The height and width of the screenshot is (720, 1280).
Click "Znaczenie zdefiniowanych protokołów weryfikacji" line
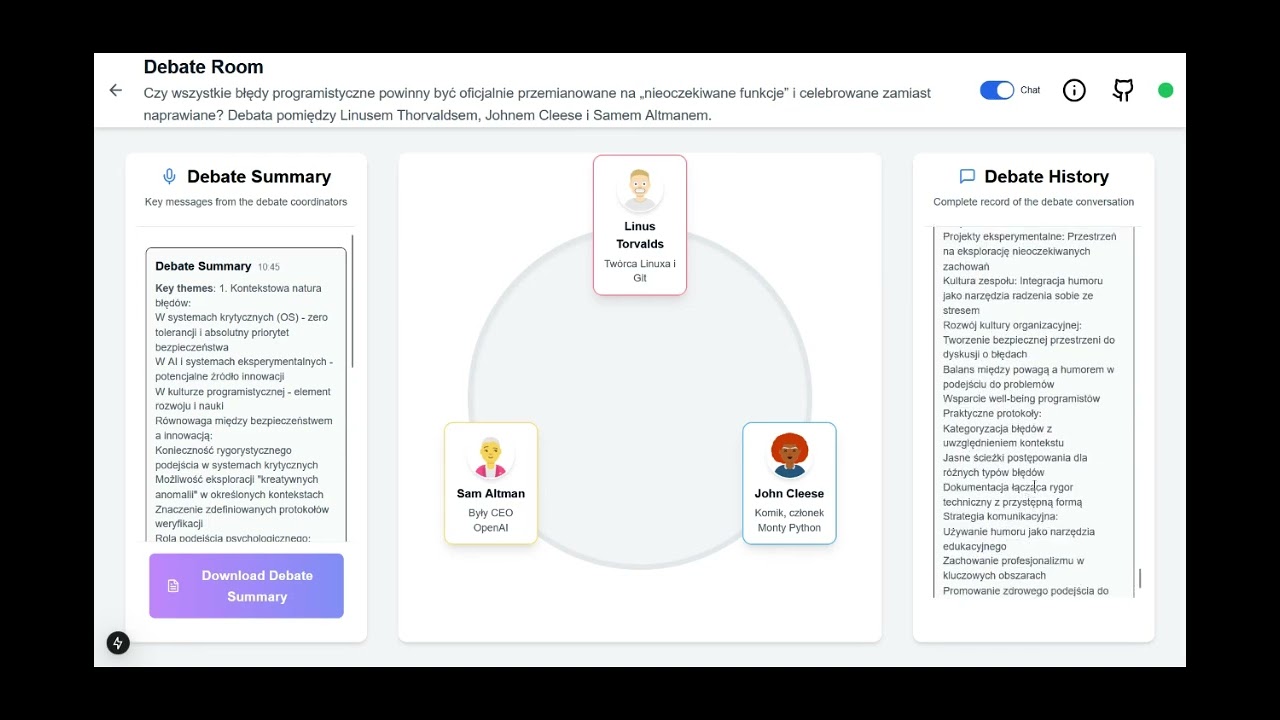pos(242,516)
